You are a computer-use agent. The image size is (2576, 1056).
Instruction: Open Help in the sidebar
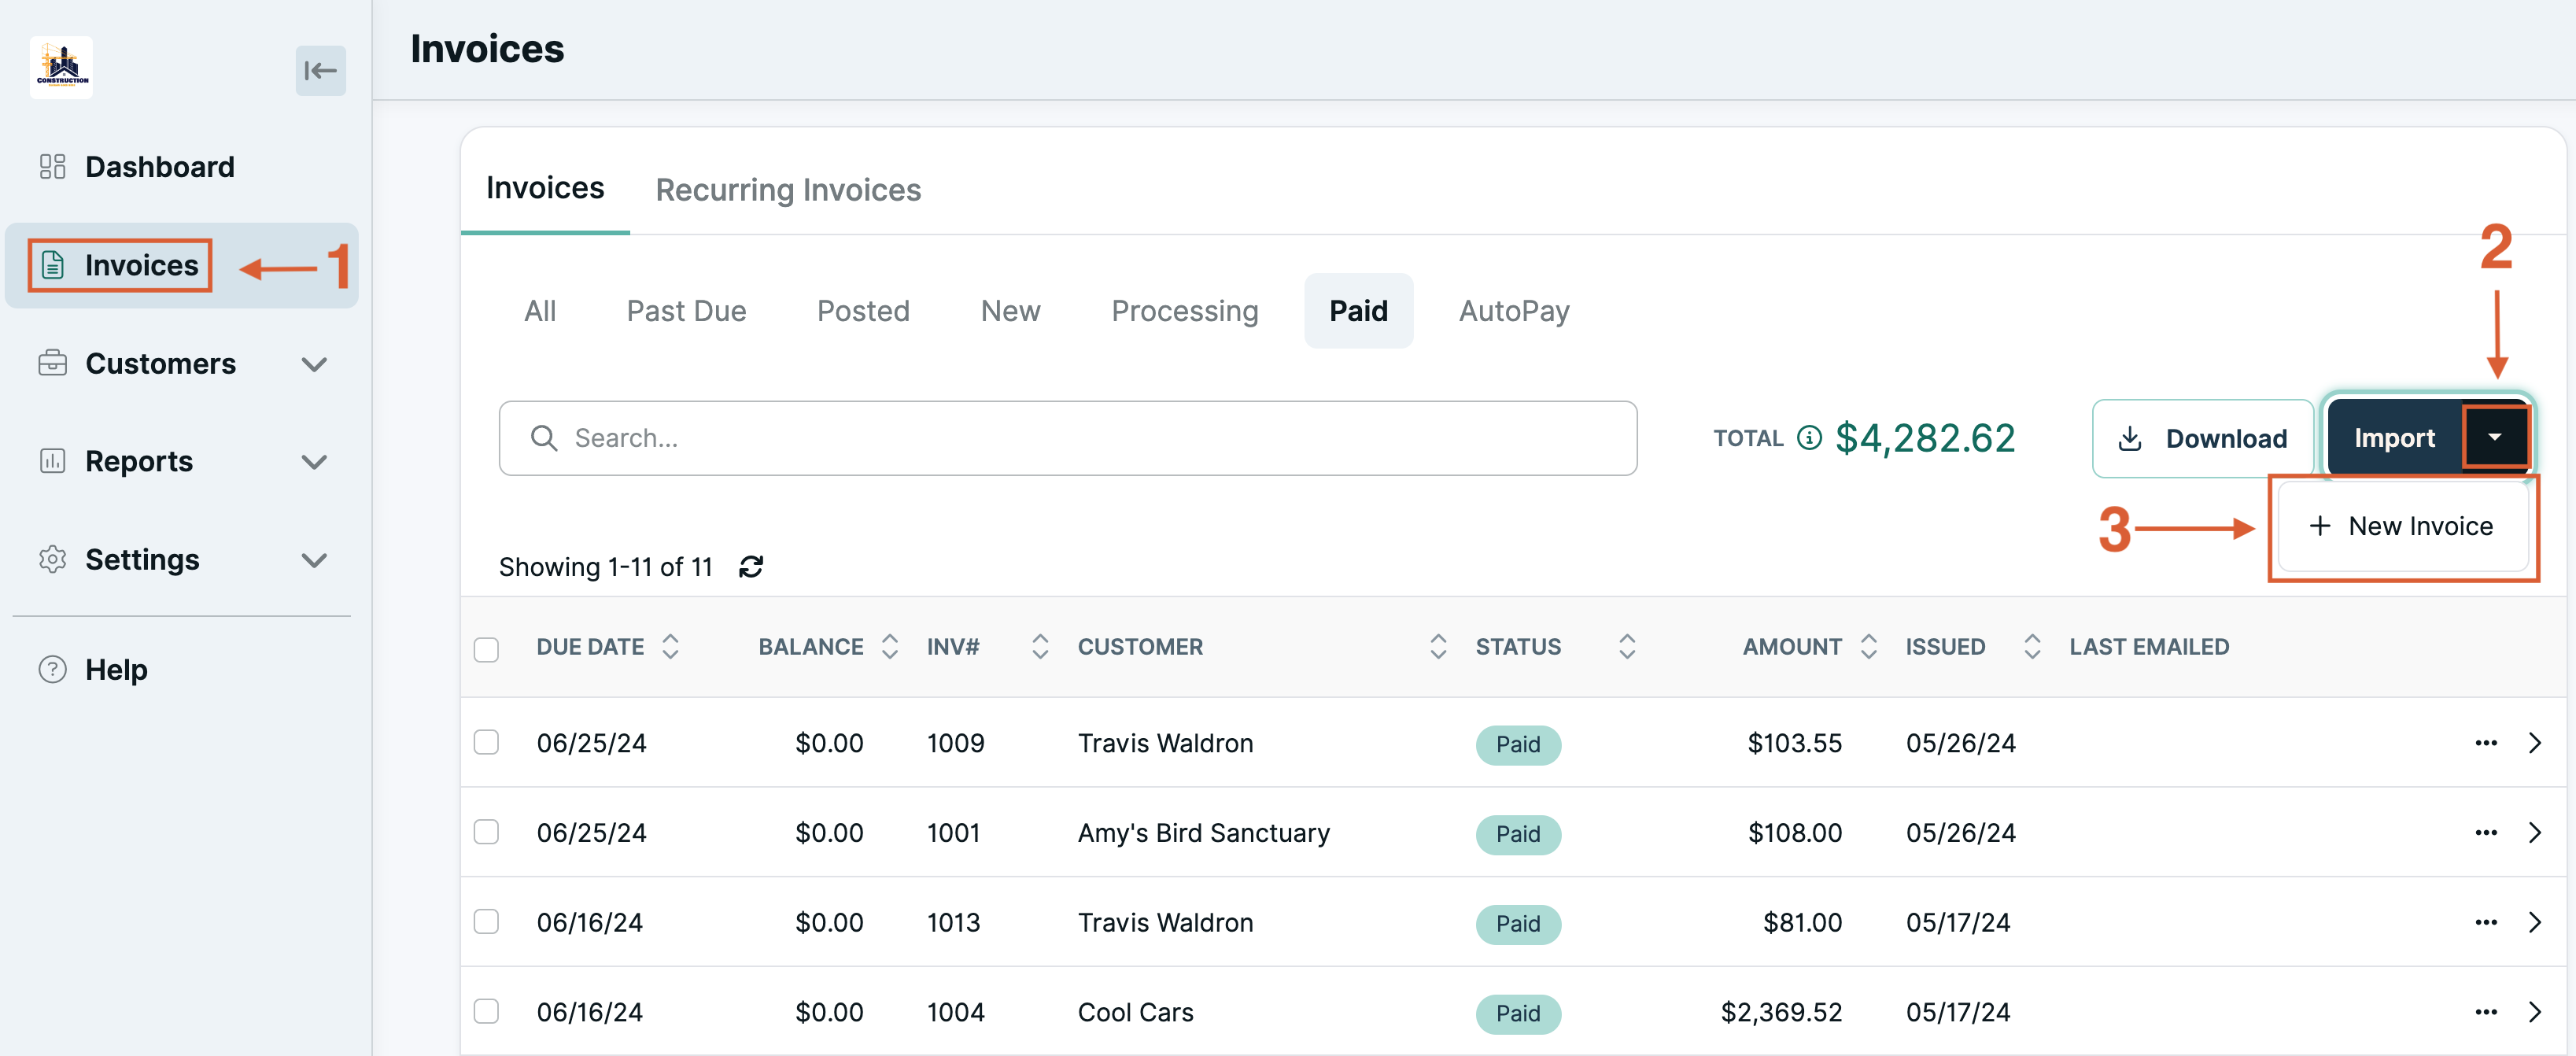point(116,669)
